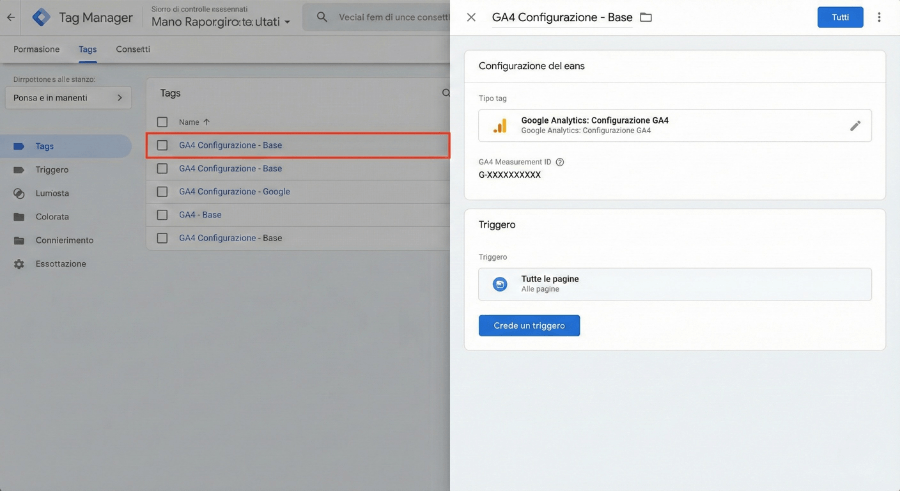Open Colorata in the left sidebar
The image size is (900, 491).
[52, 217]
